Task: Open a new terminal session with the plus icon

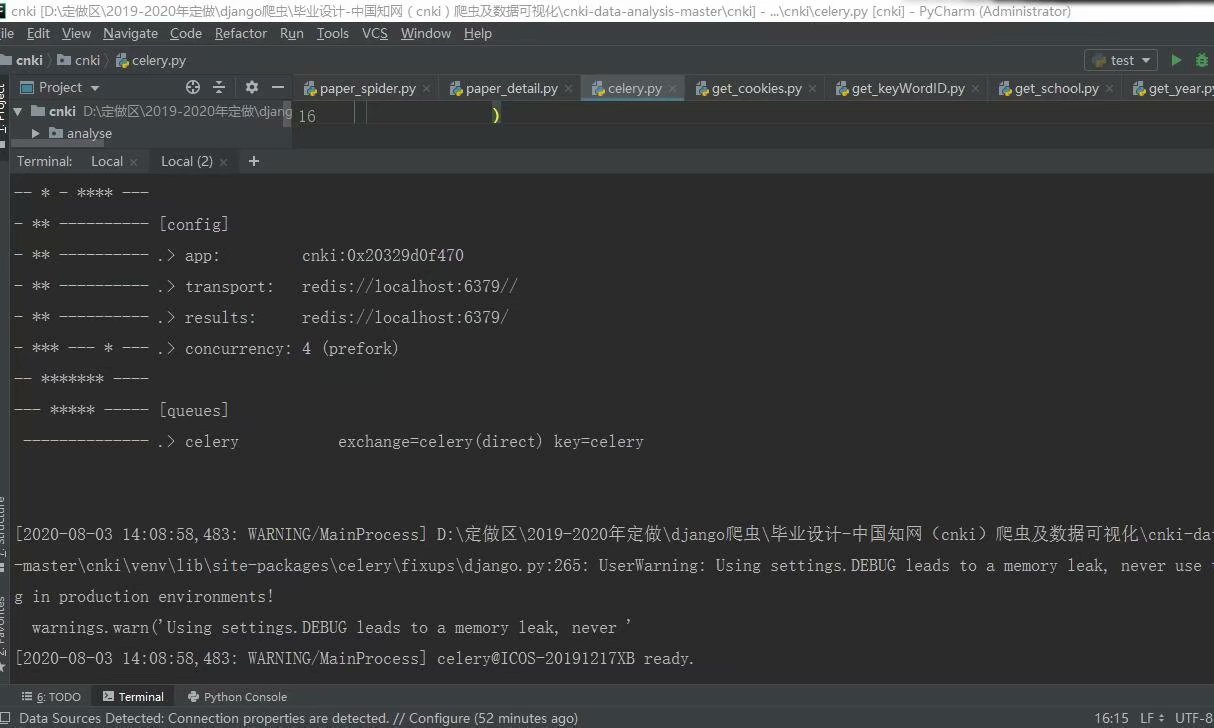Action: [x=253, y=161]
